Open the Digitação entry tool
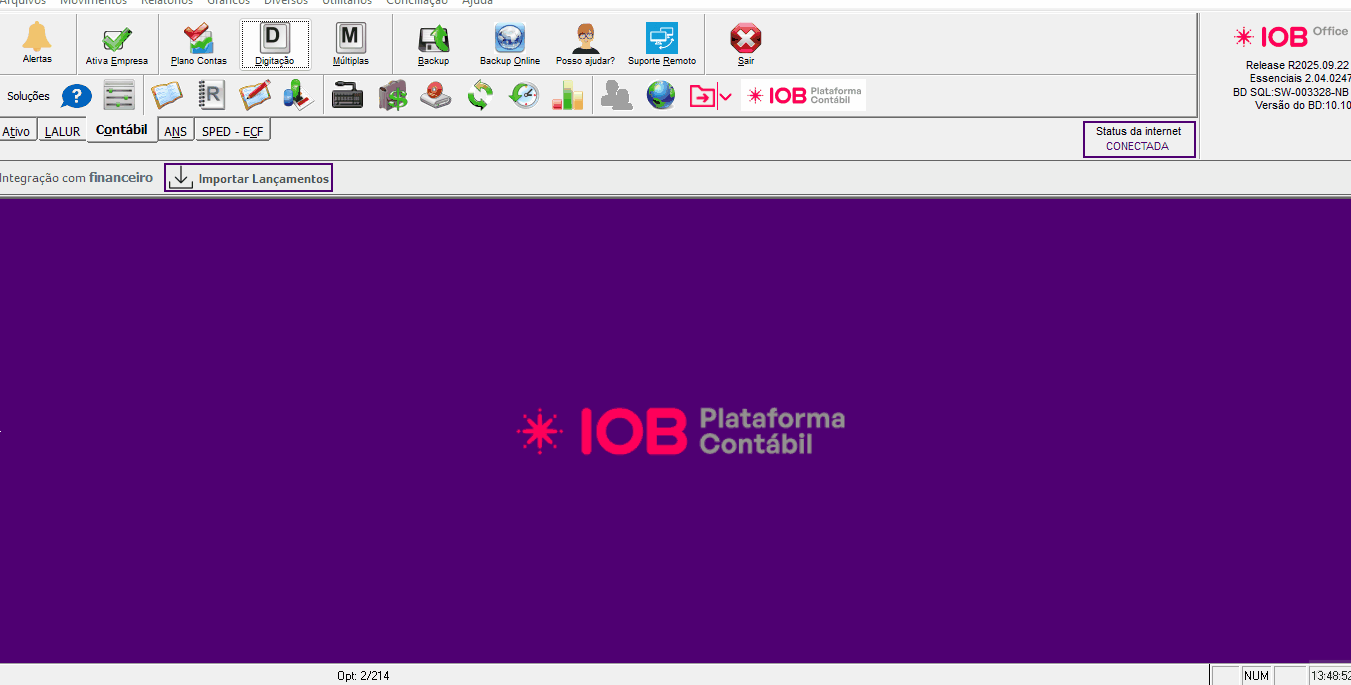Viewport: 1351px width, 685px height. pyautogui.click(x=275, y=44)
